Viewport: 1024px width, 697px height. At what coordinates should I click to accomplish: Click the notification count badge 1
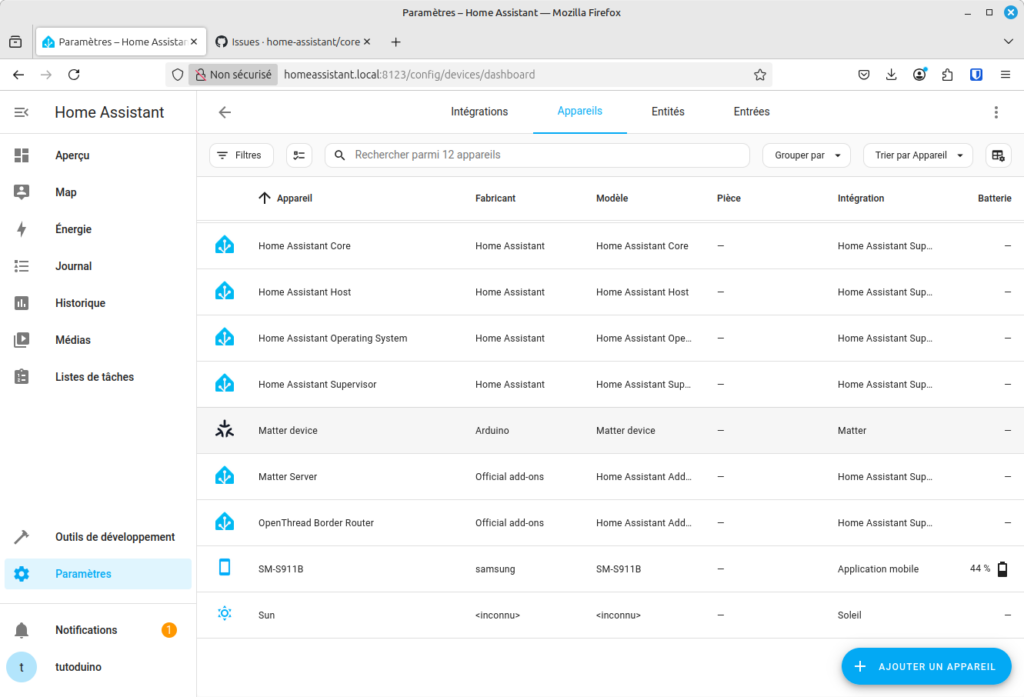[x=169, y=630]
